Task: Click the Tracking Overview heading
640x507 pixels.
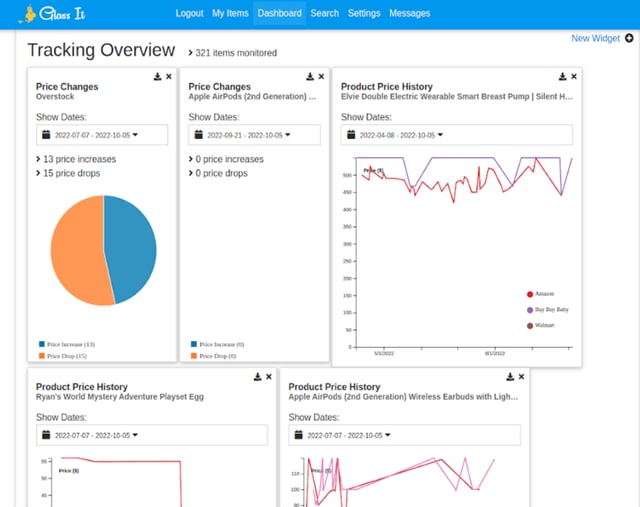Action: pos(101,50)
